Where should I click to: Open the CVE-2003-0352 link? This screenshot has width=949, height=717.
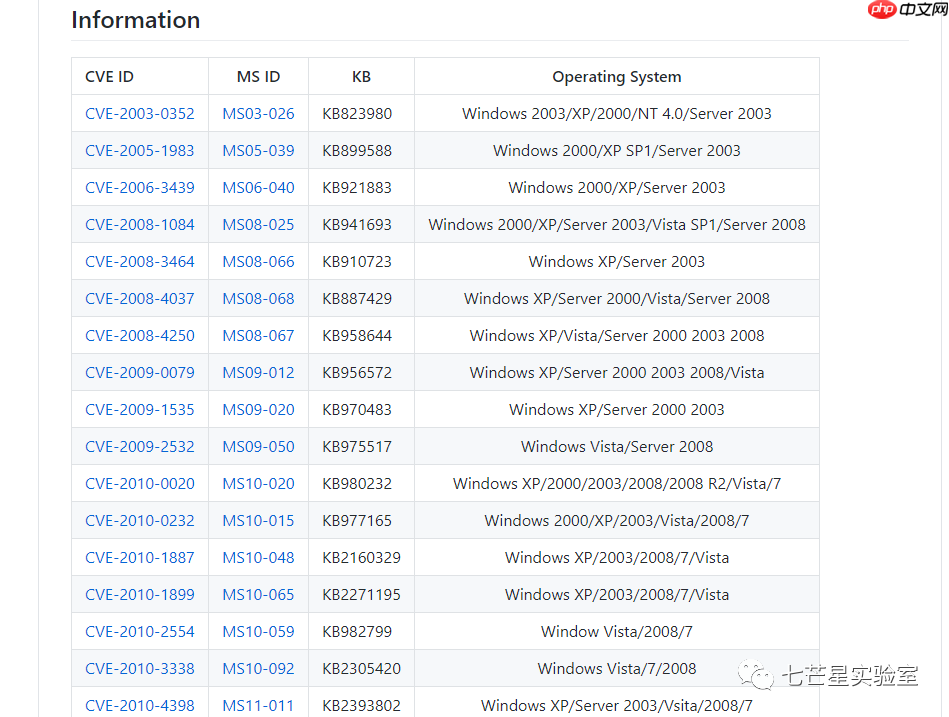point(140,114)
